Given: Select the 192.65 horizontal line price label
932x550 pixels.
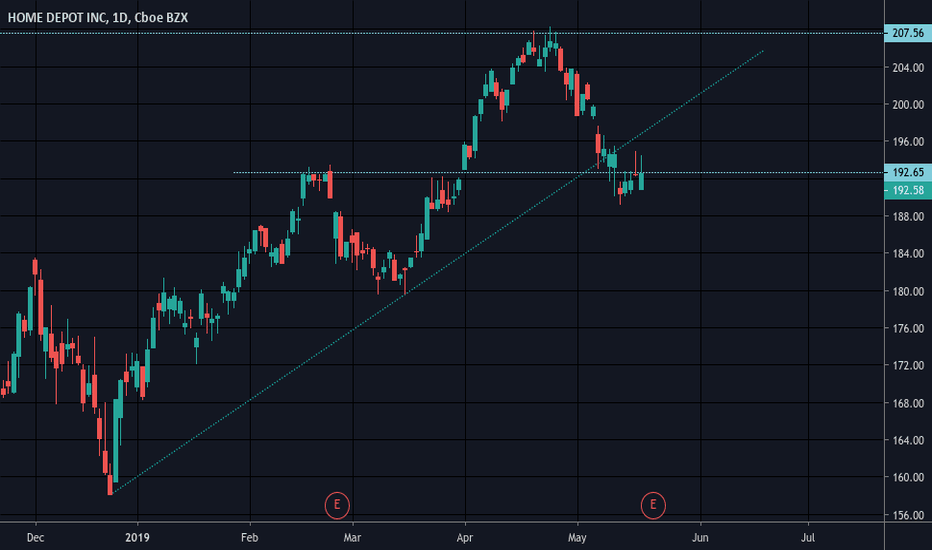Looking at the screenshot, I should point(908,172).
